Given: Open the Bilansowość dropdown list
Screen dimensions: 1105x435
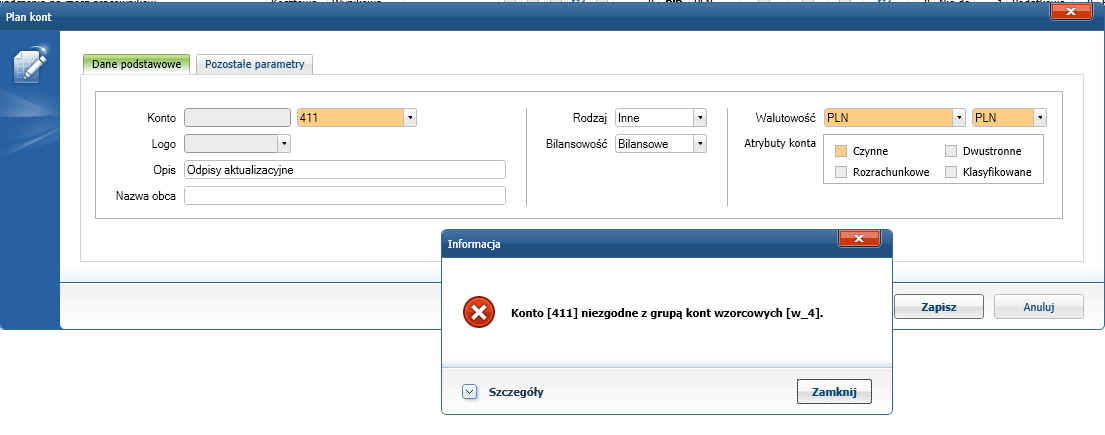Looking at the screenshot, I should tap(700, 144).
